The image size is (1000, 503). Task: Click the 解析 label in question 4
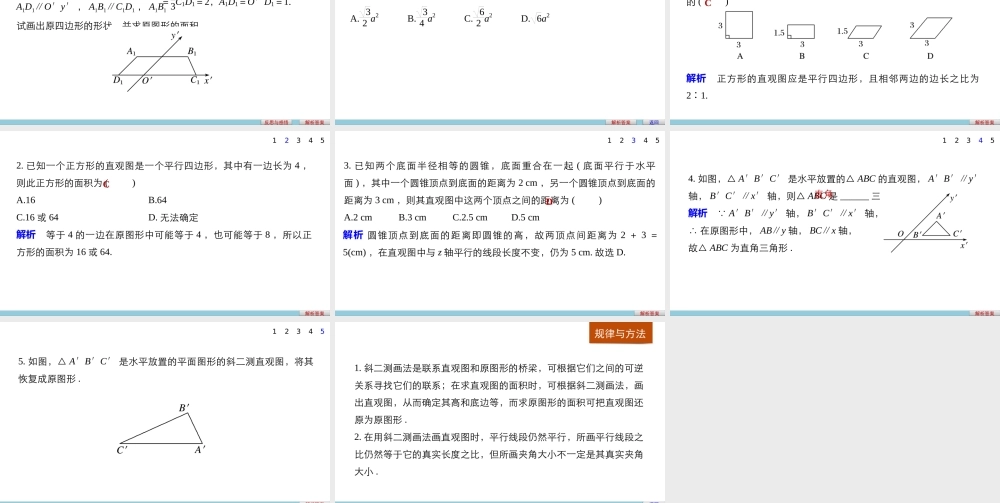click(698, 213)
